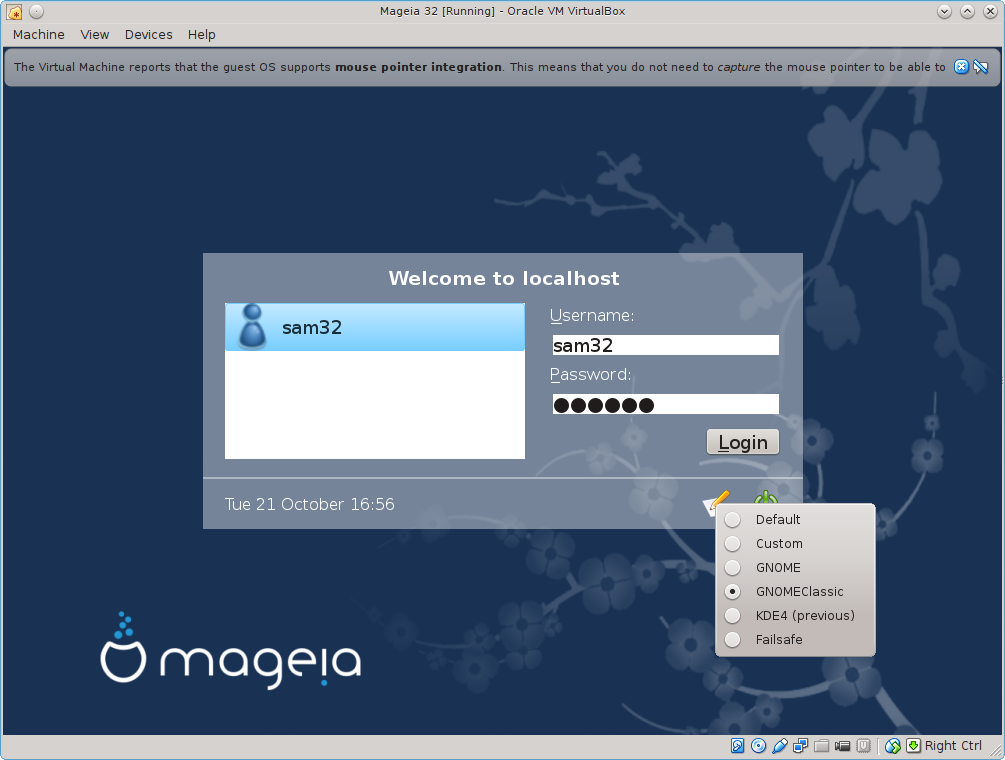The width and height of the screenshot is (1005, 760).
Task: Dismiss the mouse integration notification
Action: (961, 67)
